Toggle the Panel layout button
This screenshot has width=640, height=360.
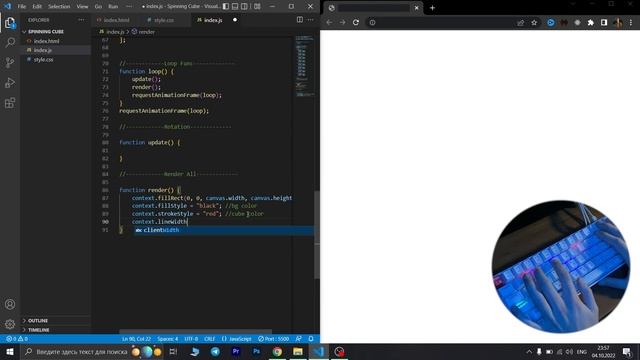235,7
